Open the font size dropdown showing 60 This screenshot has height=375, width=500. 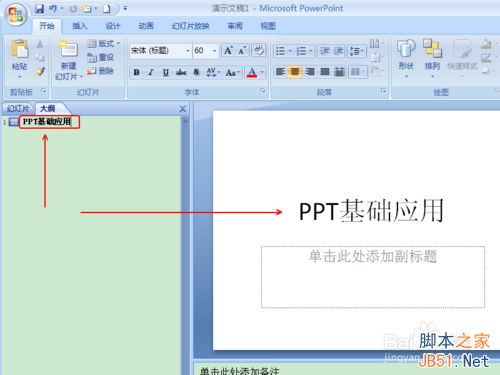tap(215, 51)
